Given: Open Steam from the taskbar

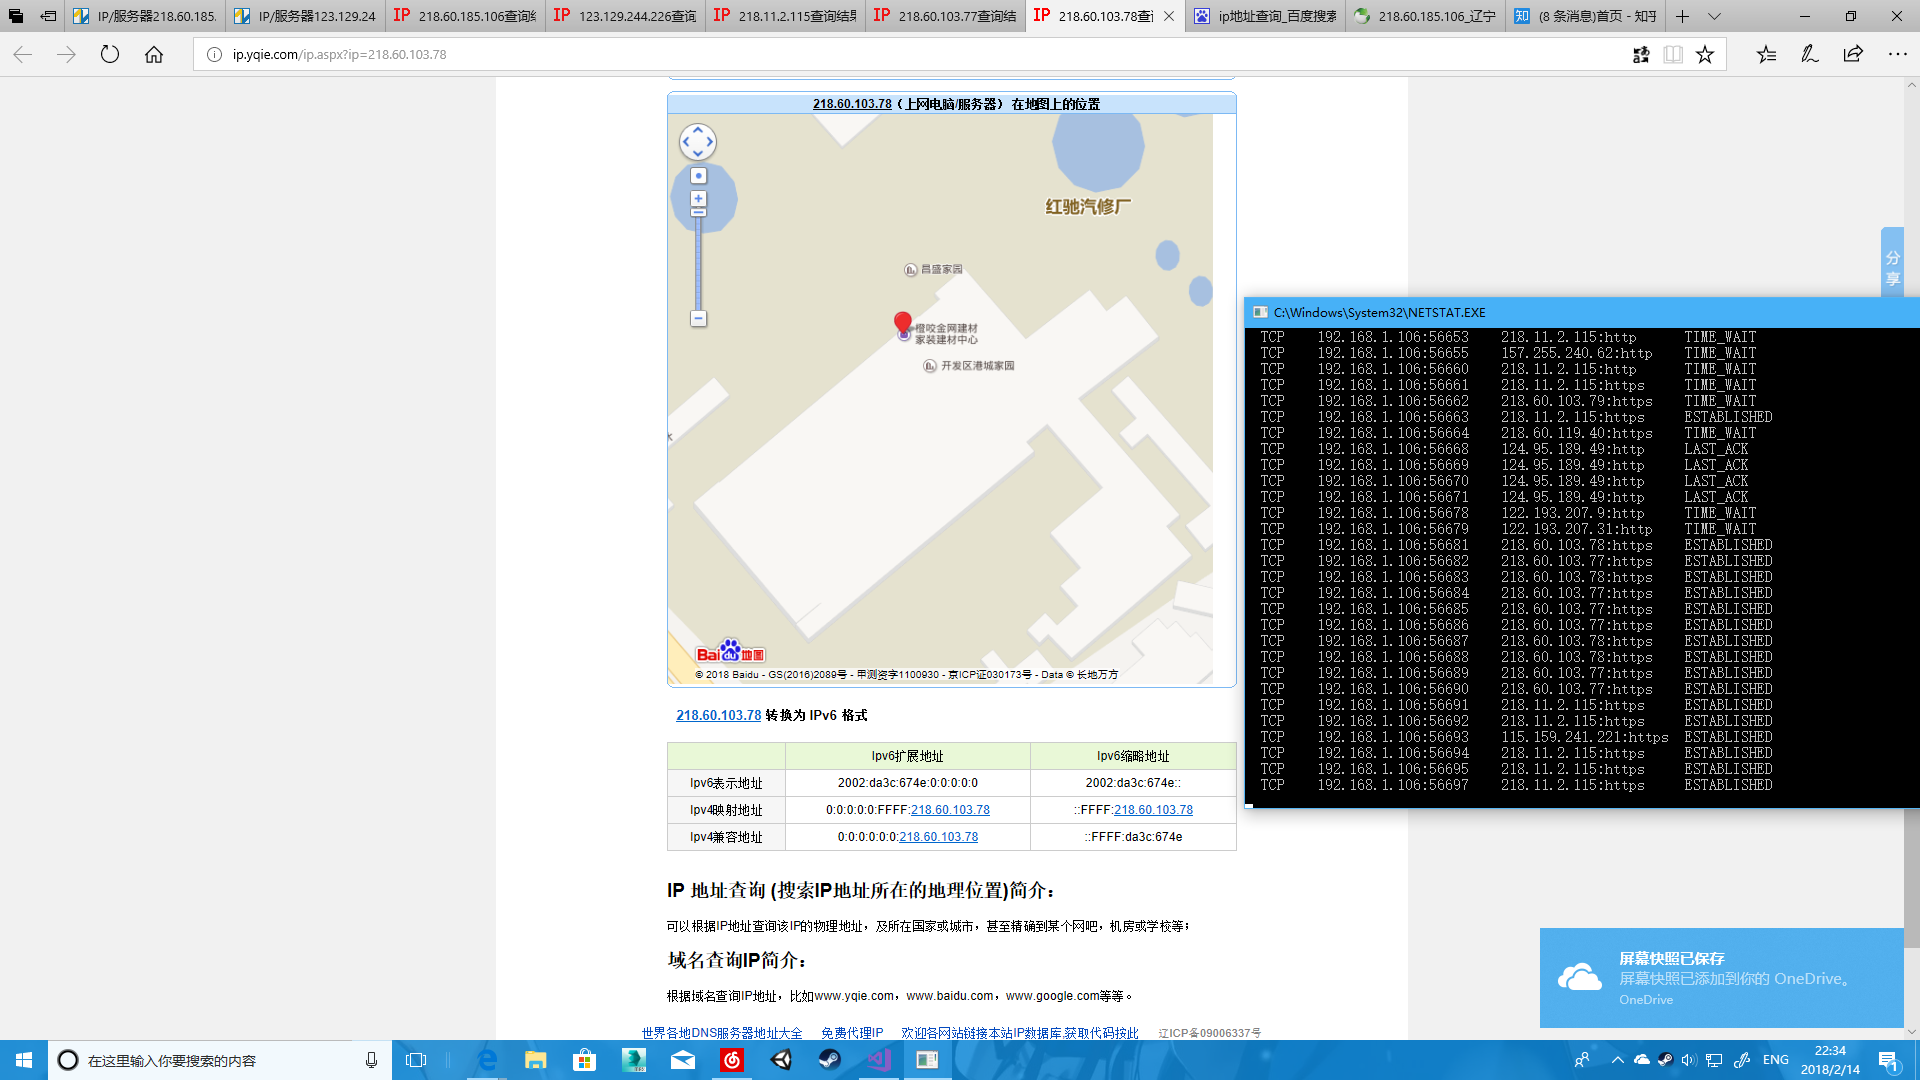Looking at the screenshot, I should coord(829,1060).
